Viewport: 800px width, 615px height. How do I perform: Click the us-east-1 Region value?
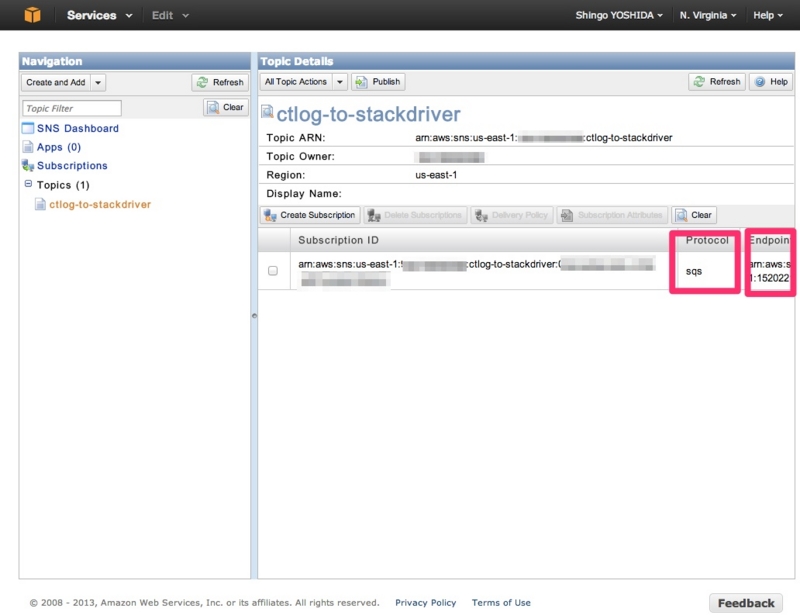coord(436,175)
